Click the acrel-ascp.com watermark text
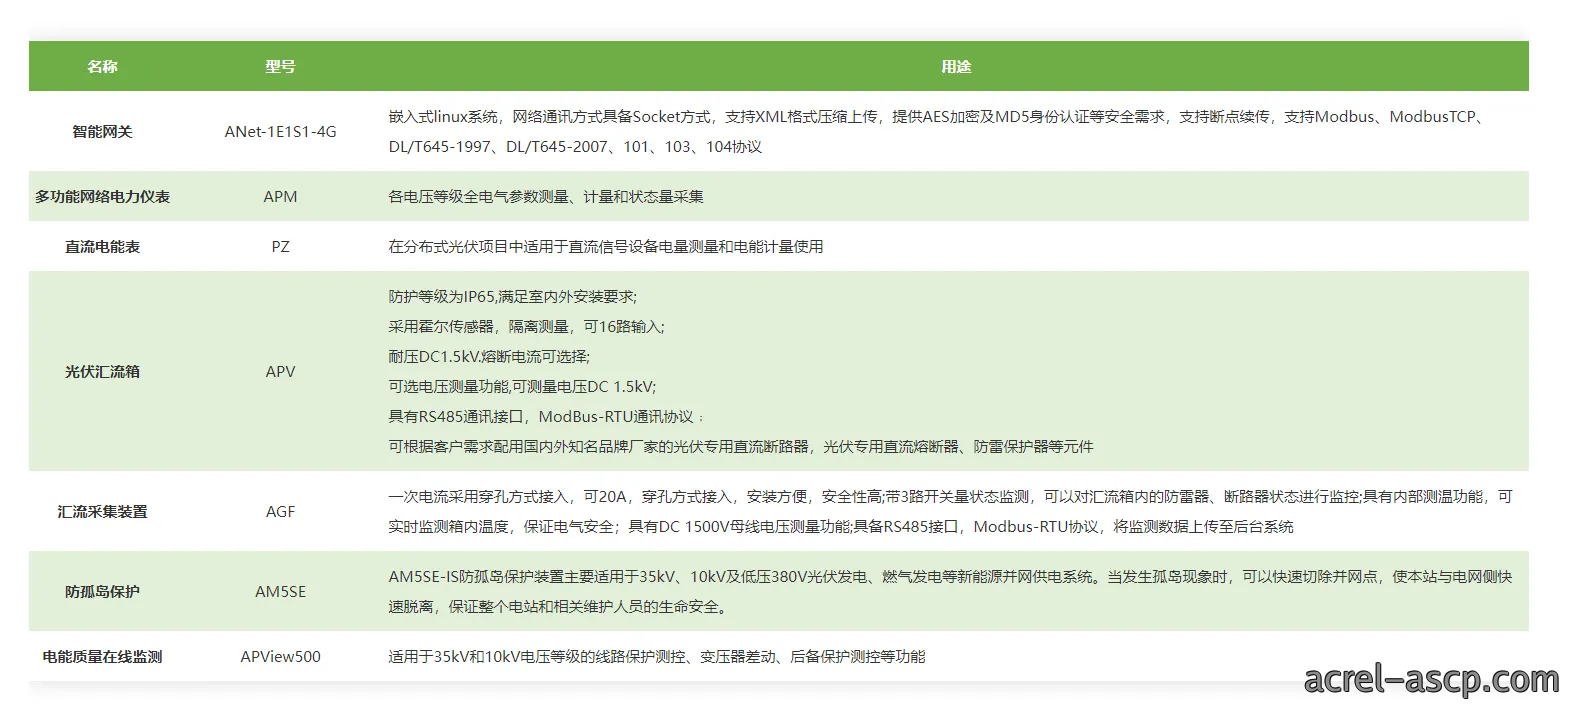This screenshot has height=705, width=1570. pos(1431,679)
